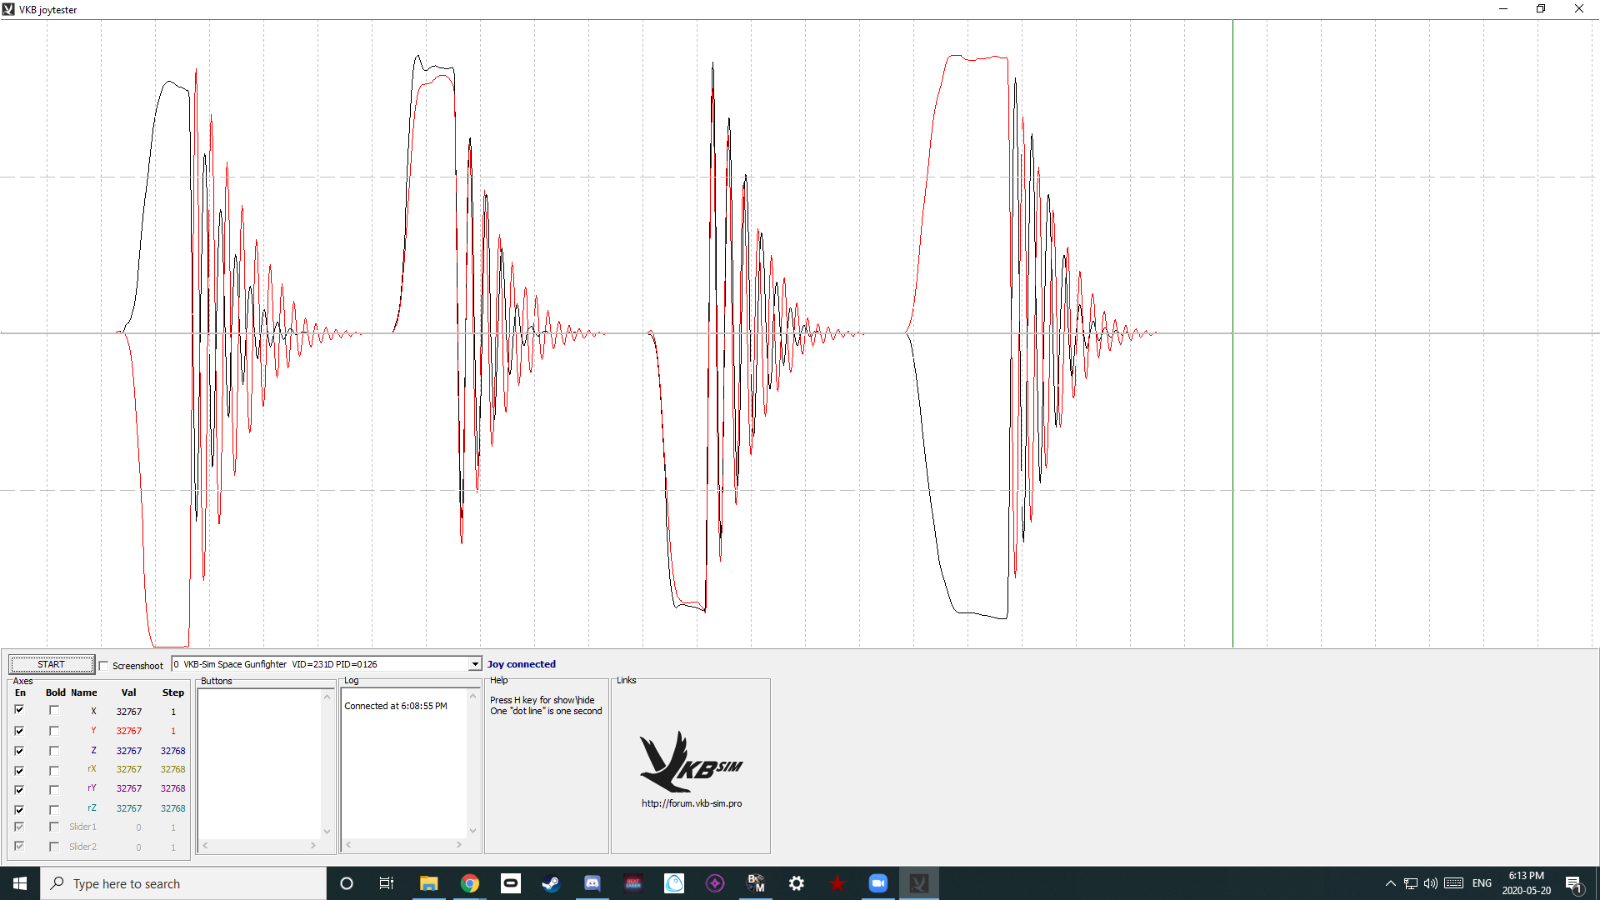Click the X axis value 32767
Viewport: 1600px width, 900px height.
pos(129,712)
